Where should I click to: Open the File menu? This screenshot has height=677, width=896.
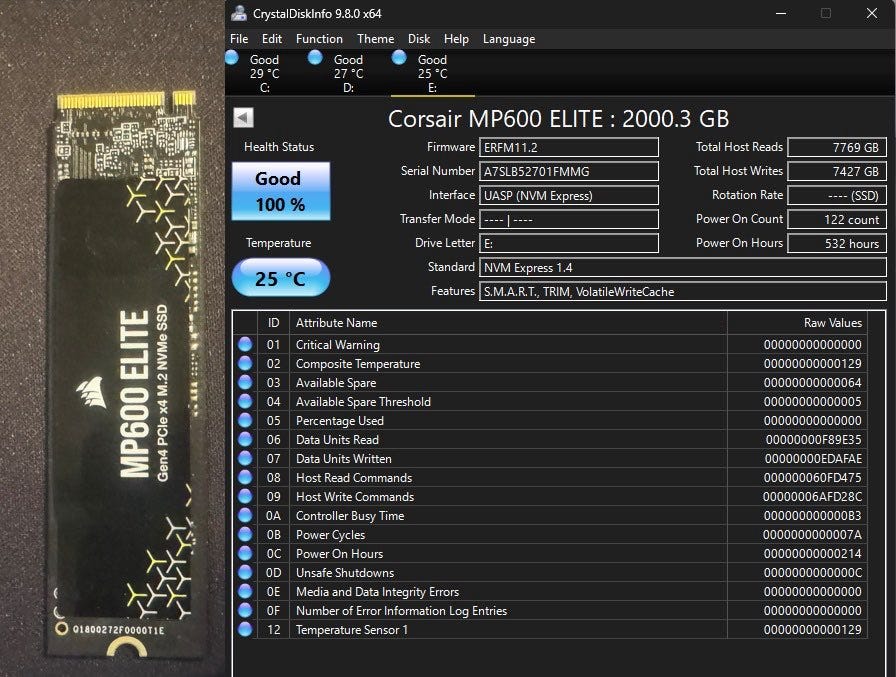click(x=239, y=39)
